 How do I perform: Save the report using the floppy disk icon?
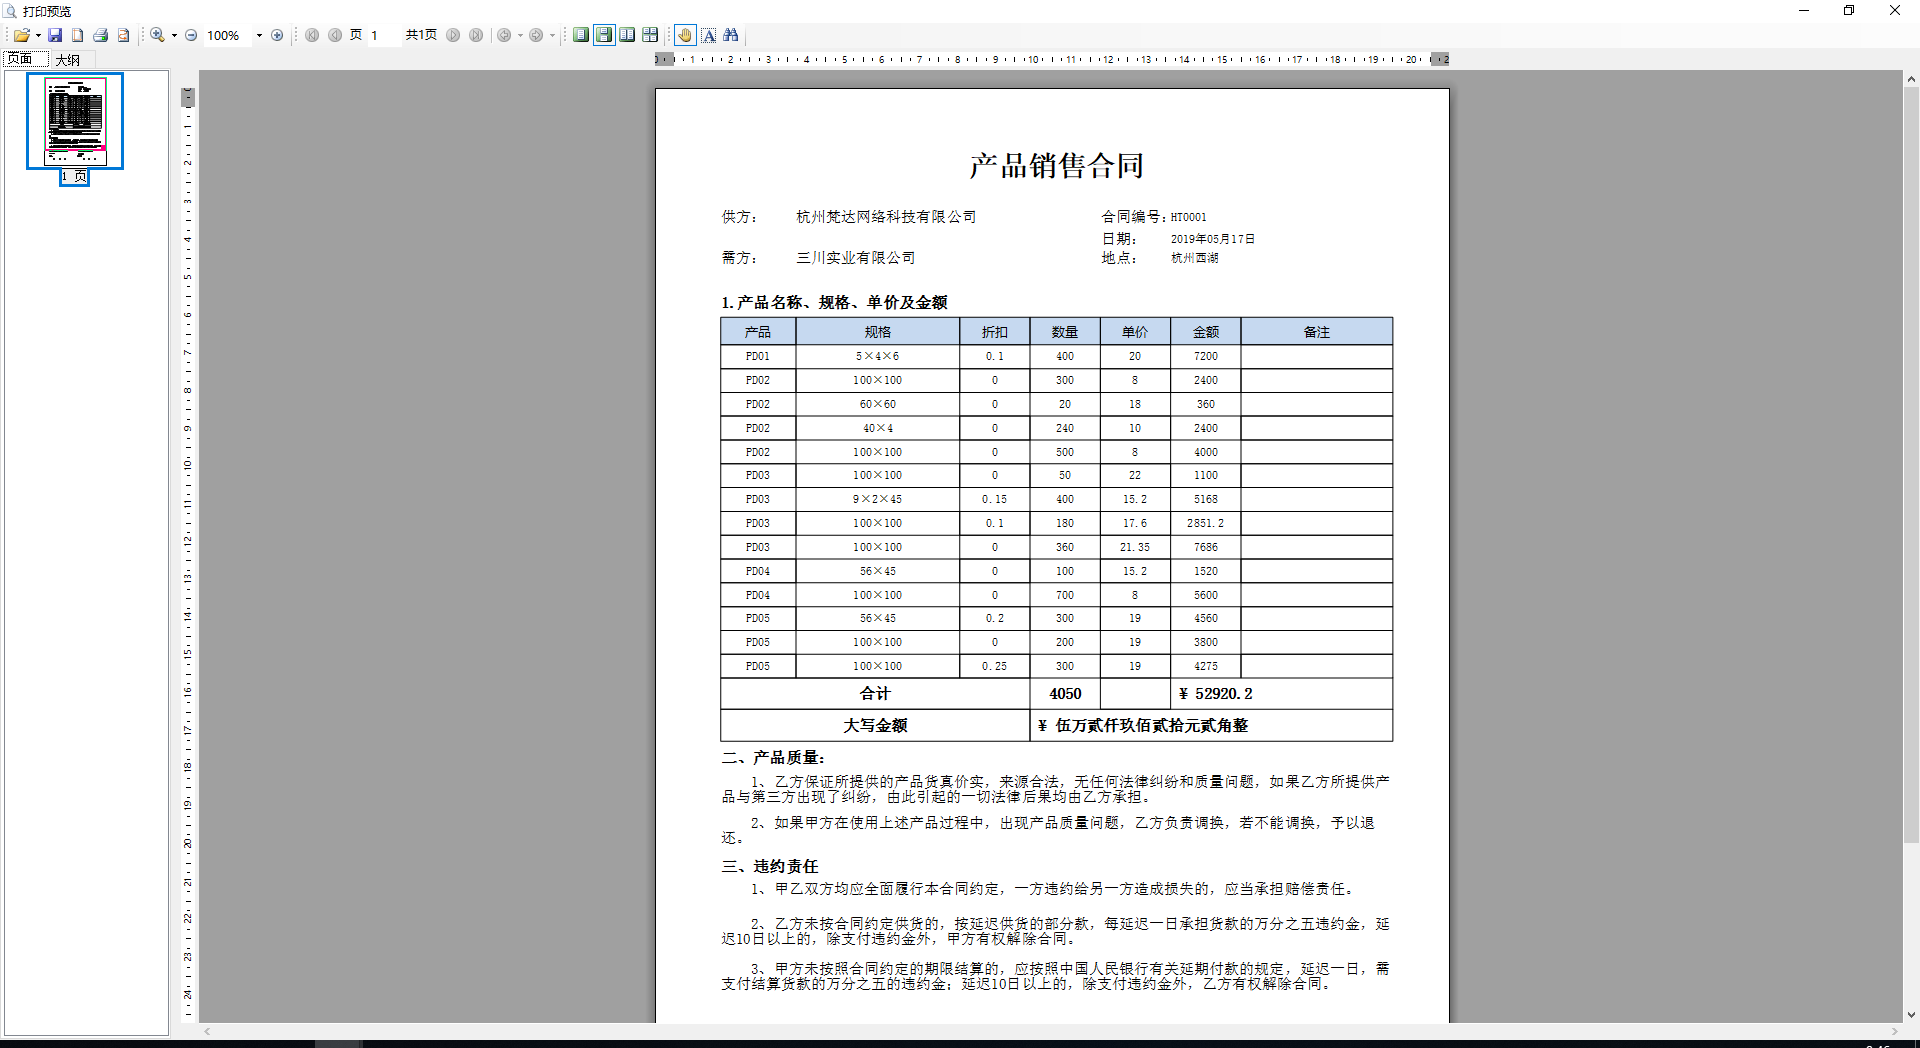[x=55, y=35]
